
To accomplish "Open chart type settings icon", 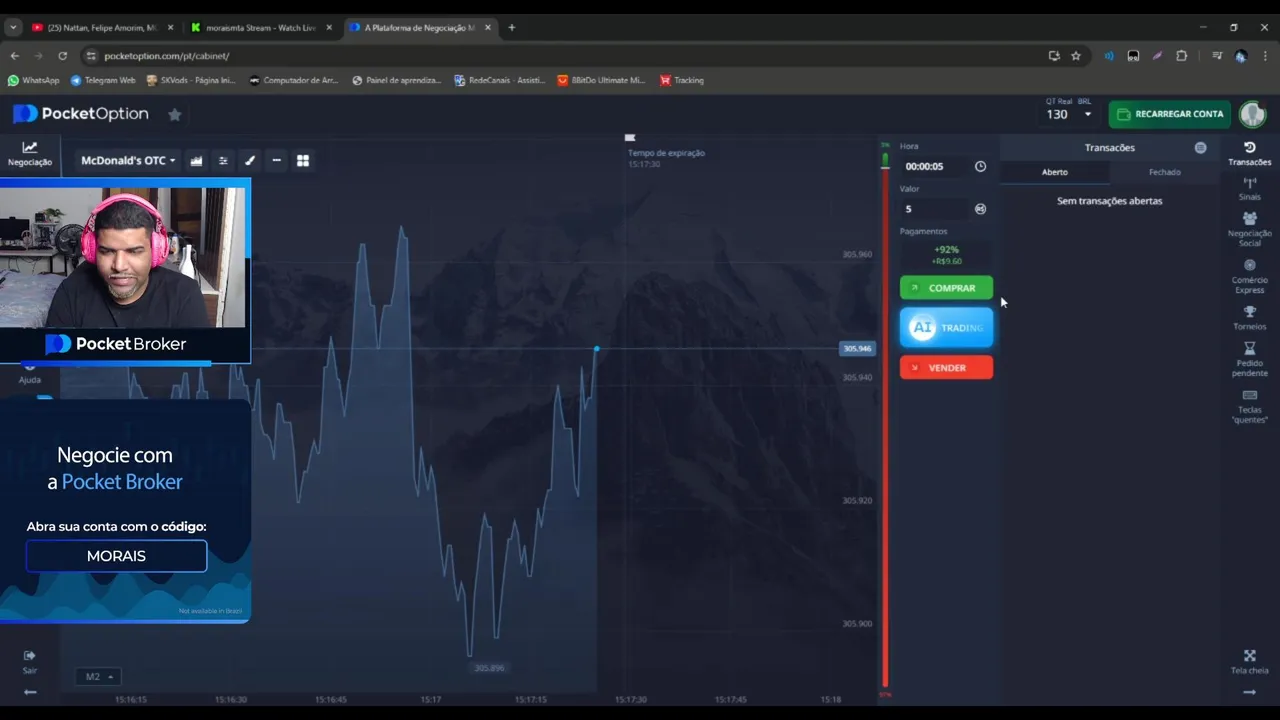I will [x=196, y=160].
